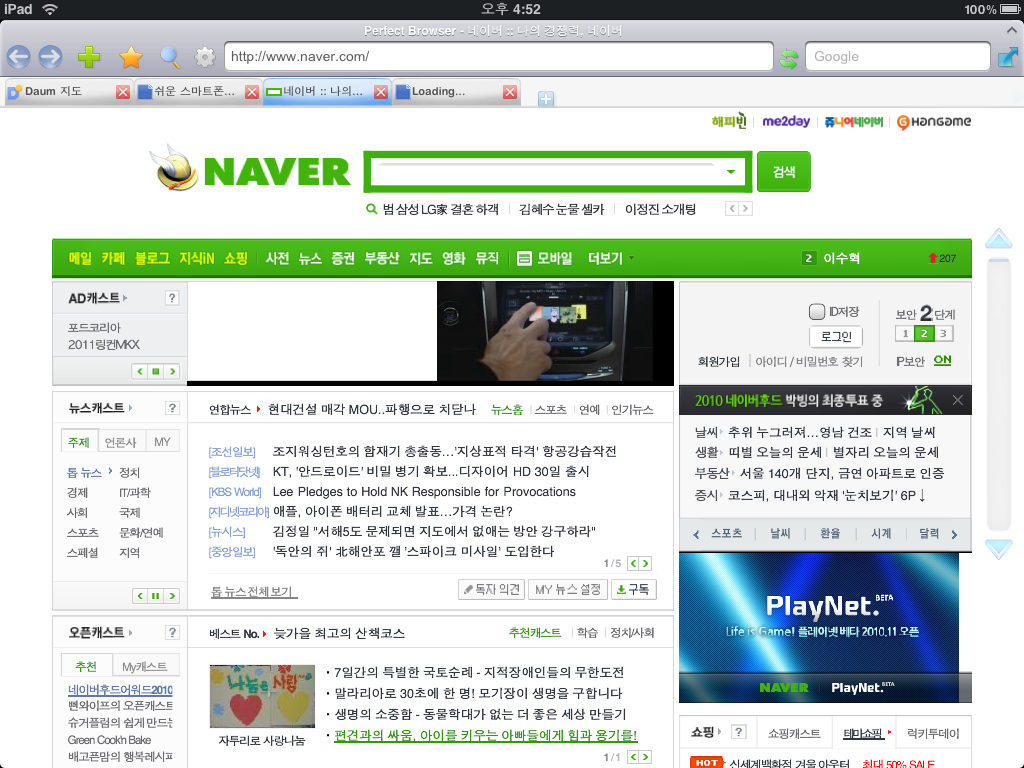The width and height of the screenshot is (1024, 768).
Task: Open the 자투리로 사랑나눔 hearts thumbnail
Action: [x=262, y=696]
